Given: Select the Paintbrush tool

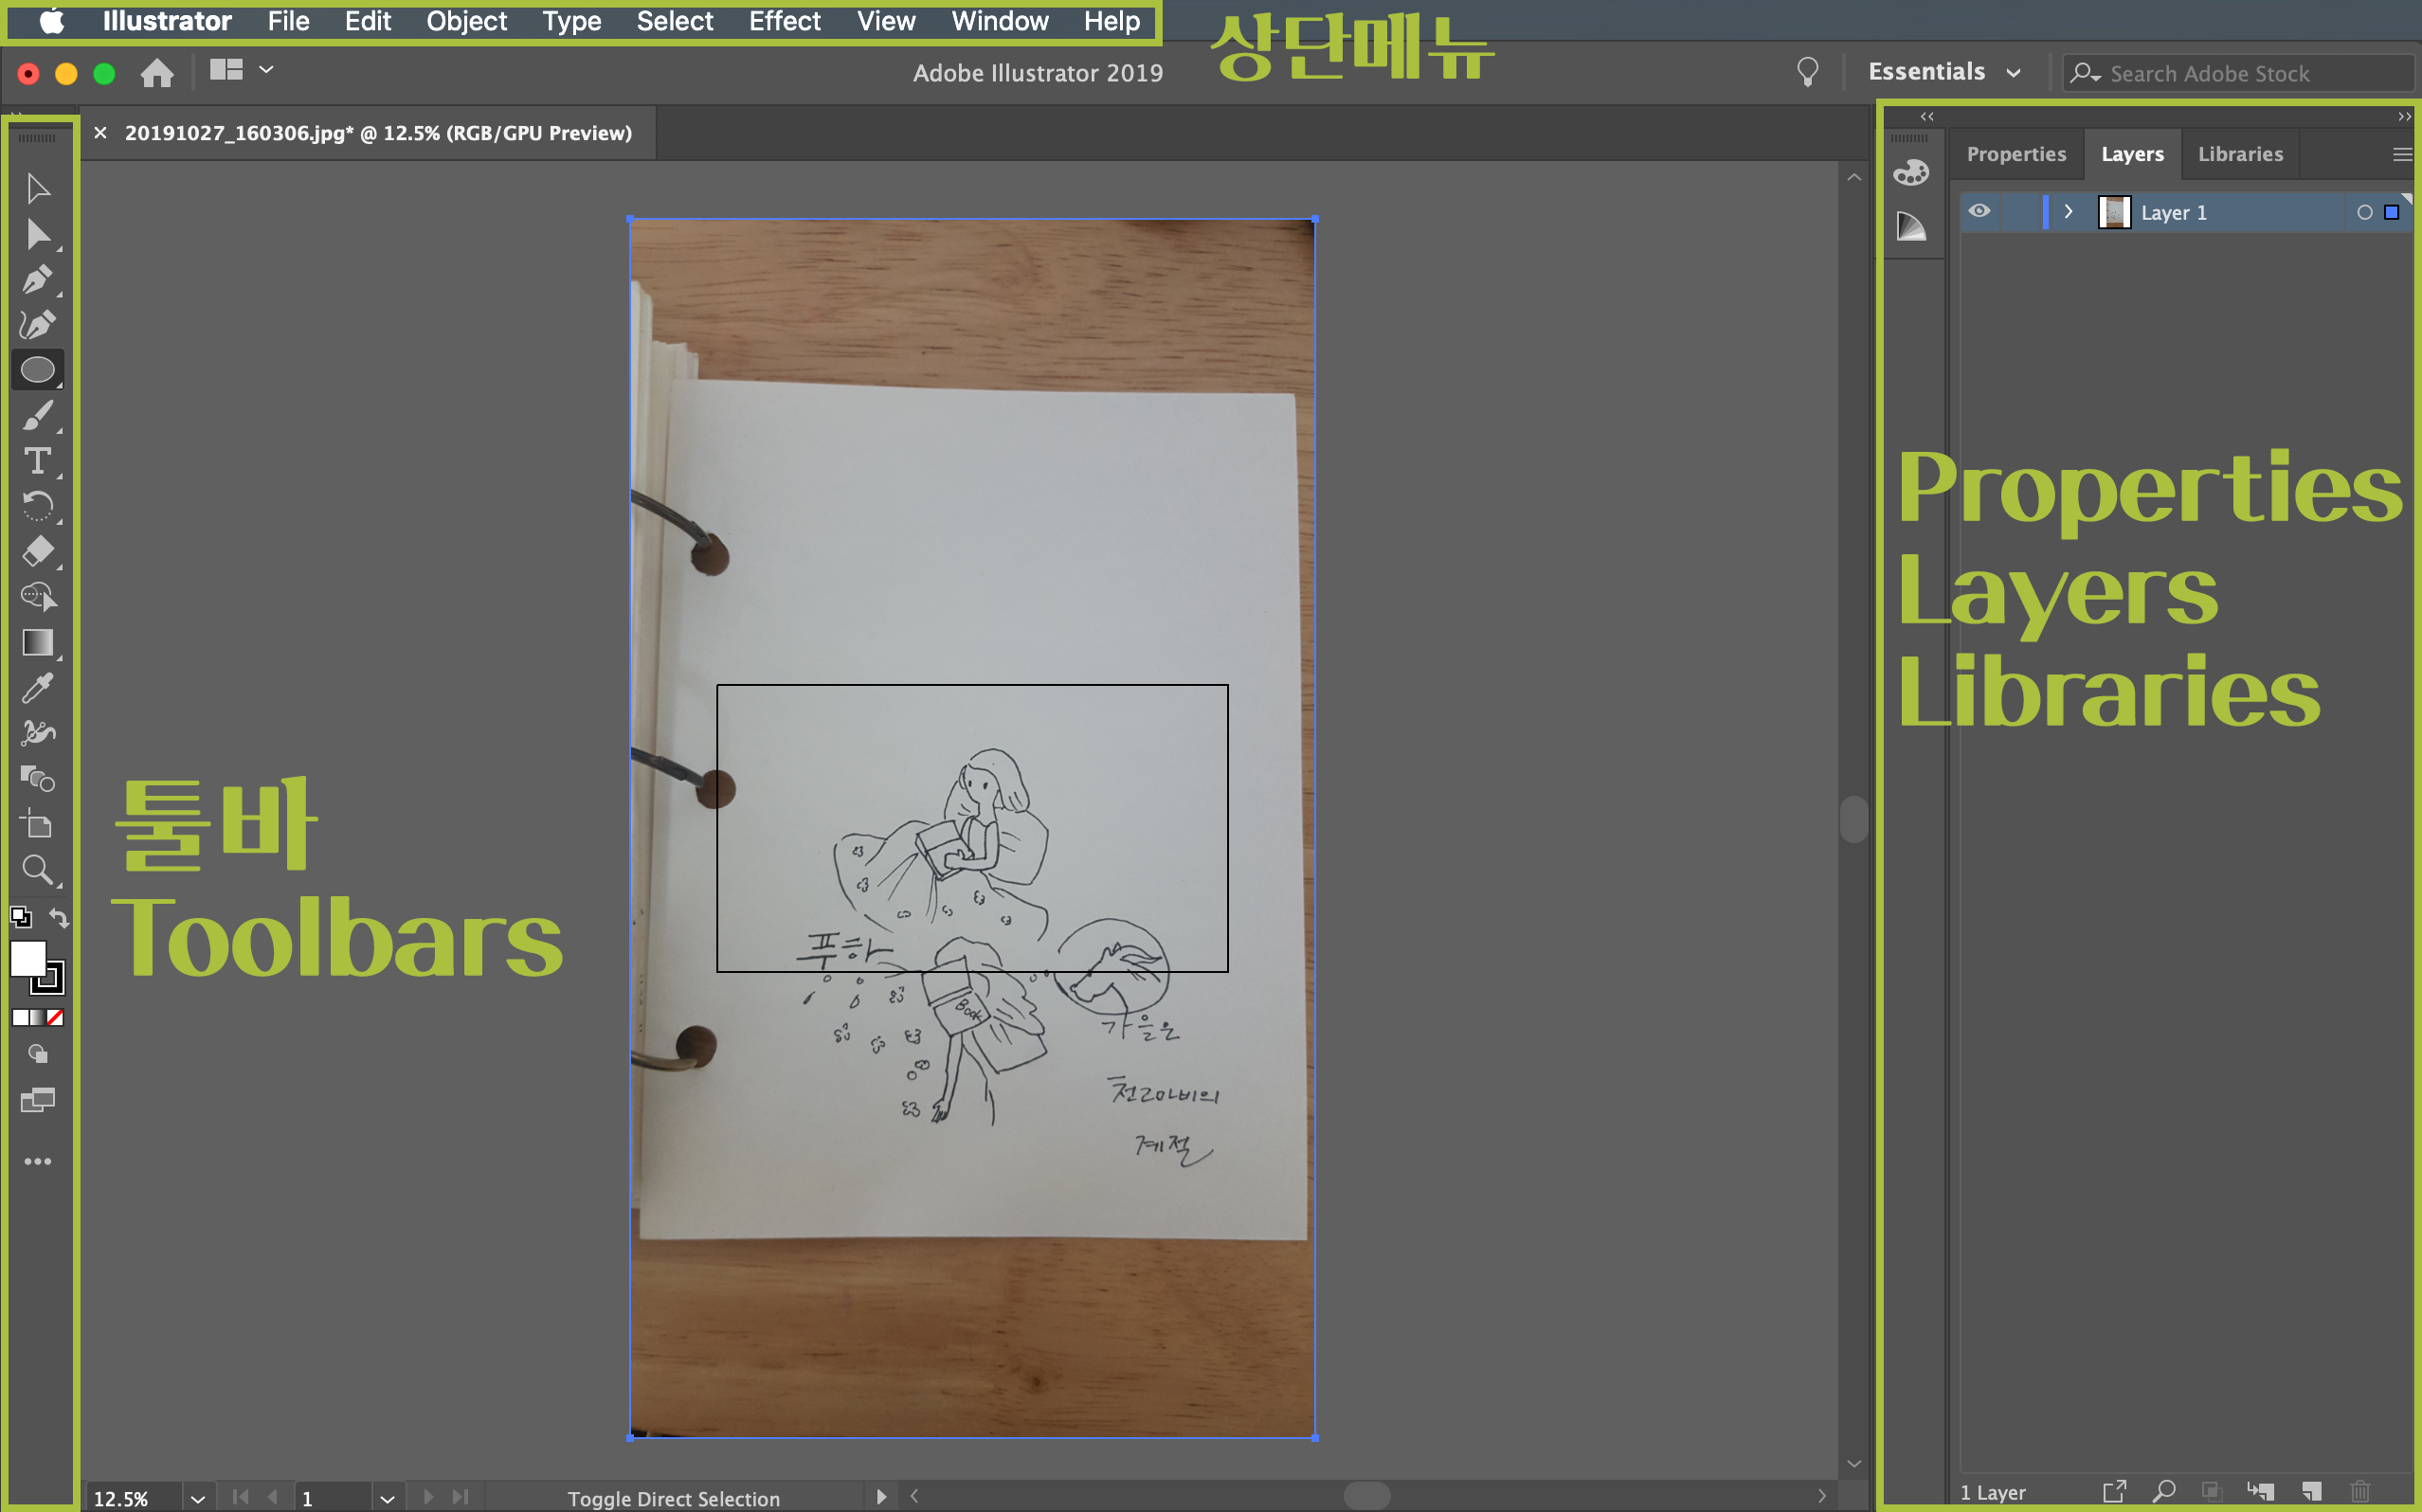Looking at the screenshot, I should click(x=37, y=415).
